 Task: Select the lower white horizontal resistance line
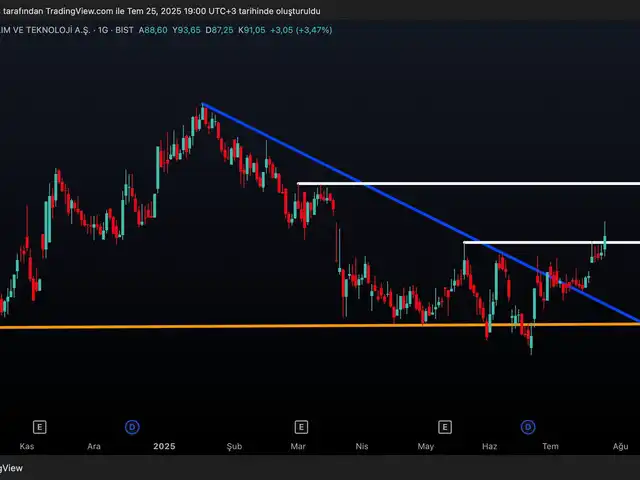[x=540, y=242]
